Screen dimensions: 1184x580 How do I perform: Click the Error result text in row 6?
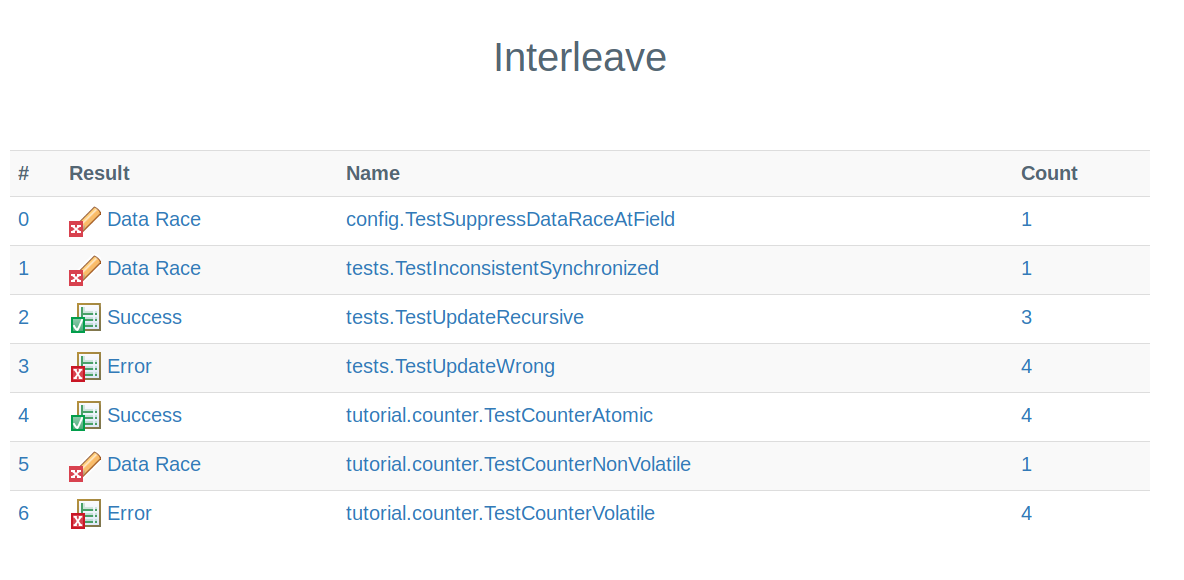click(129, 513)
